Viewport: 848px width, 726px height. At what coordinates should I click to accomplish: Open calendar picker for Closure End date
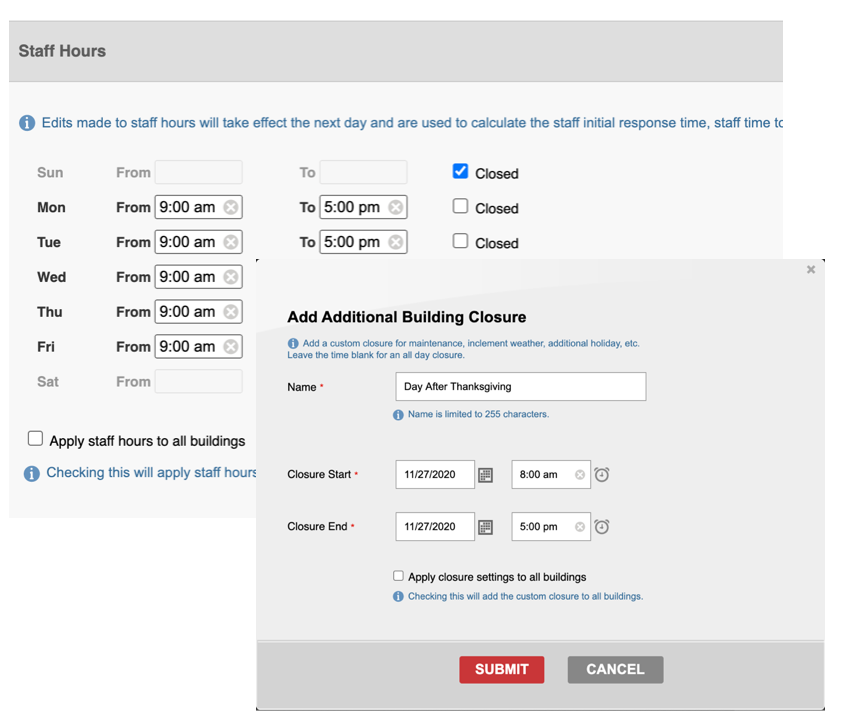point(485,527)
